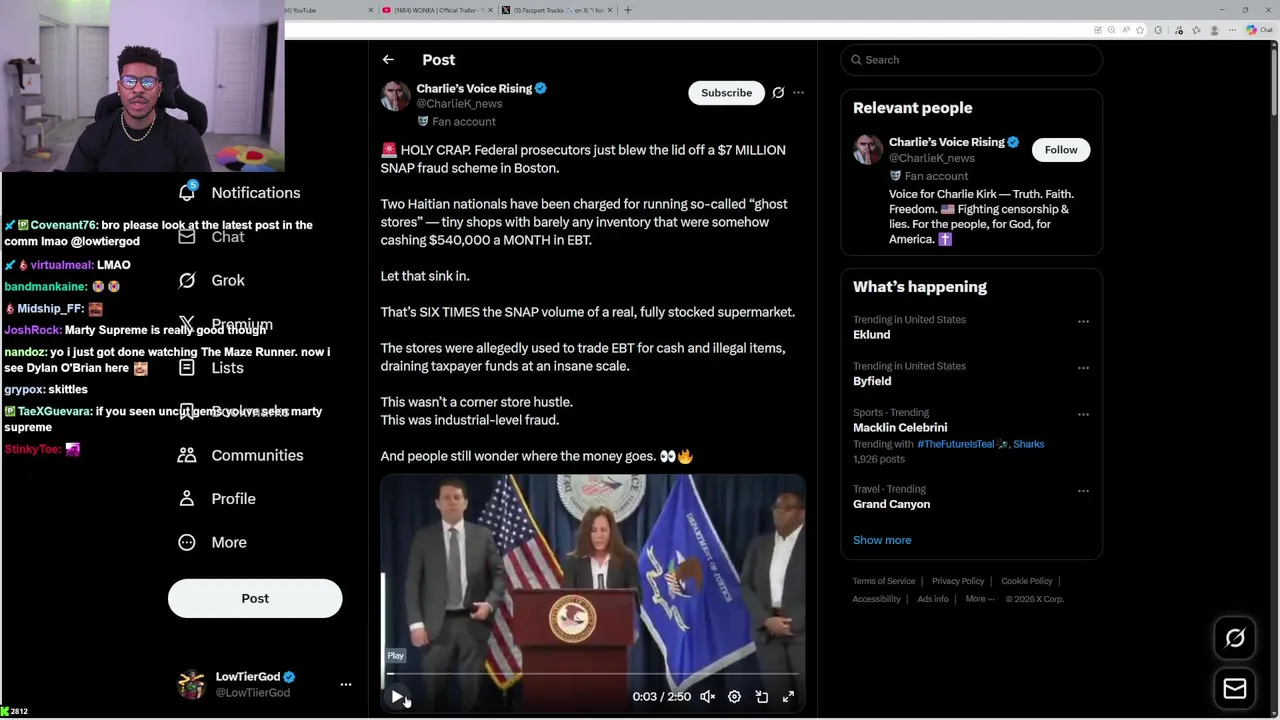
Task: Click Show more under What's happening
Action: coord(882,540)
